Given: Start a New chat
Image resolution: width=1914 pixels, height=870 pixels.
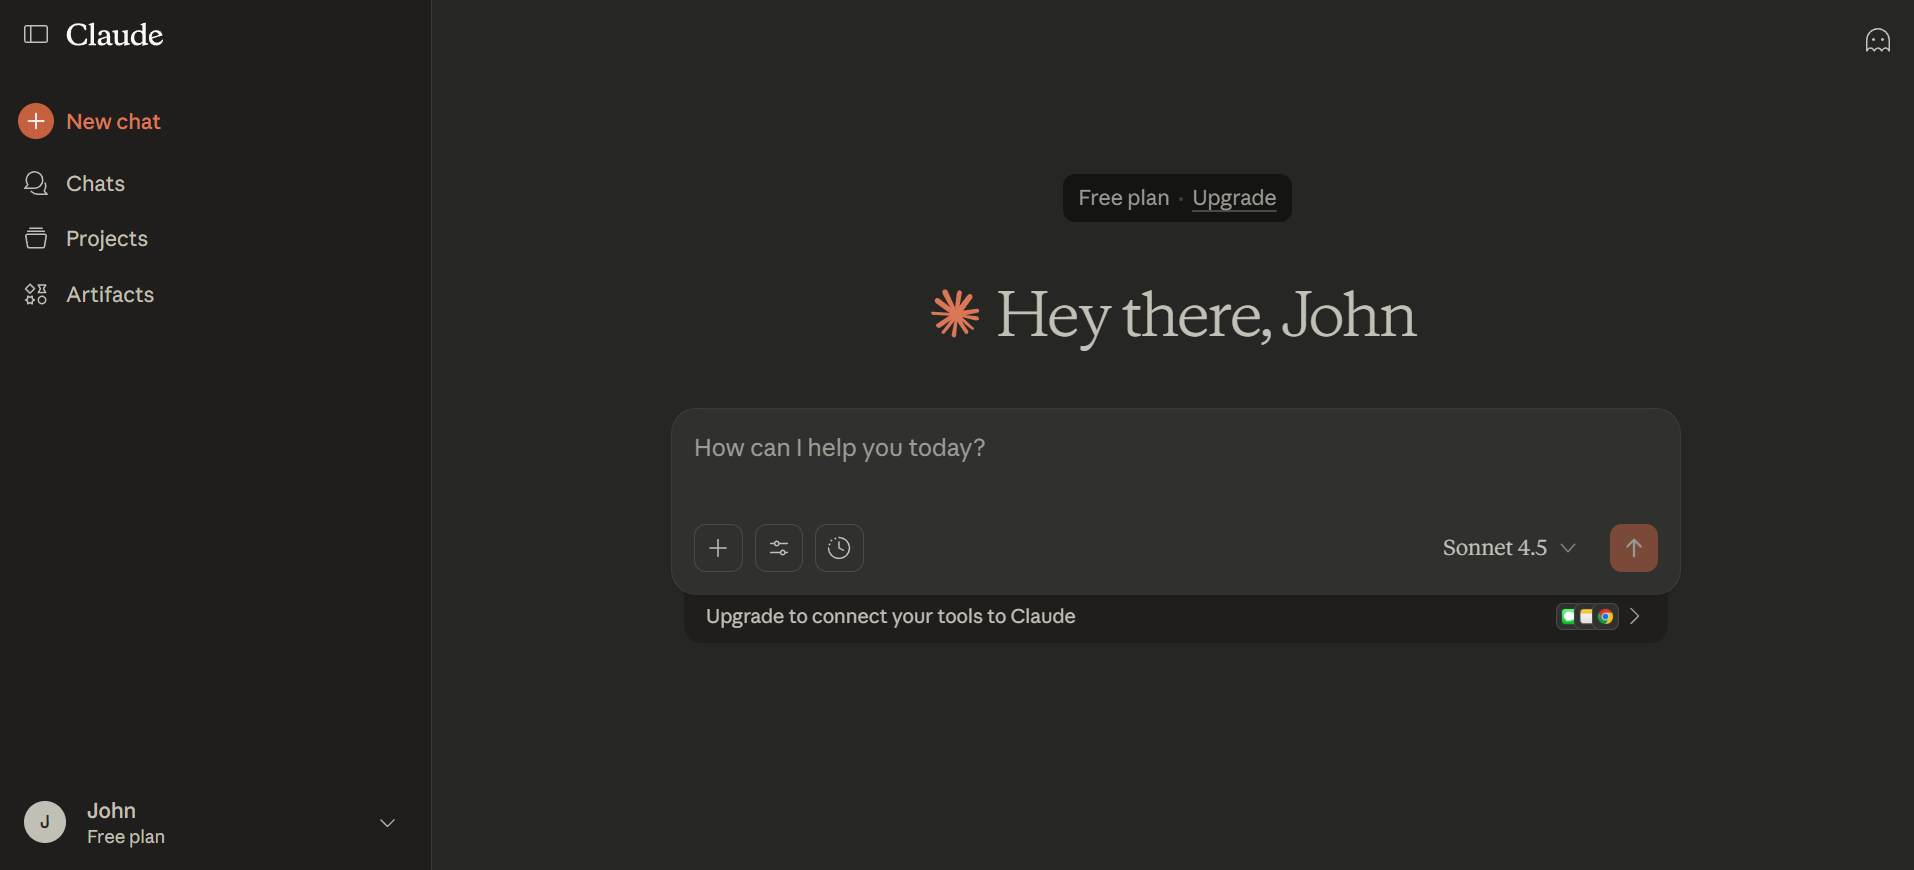Looking at the screenshot, I should coord(90,121).
